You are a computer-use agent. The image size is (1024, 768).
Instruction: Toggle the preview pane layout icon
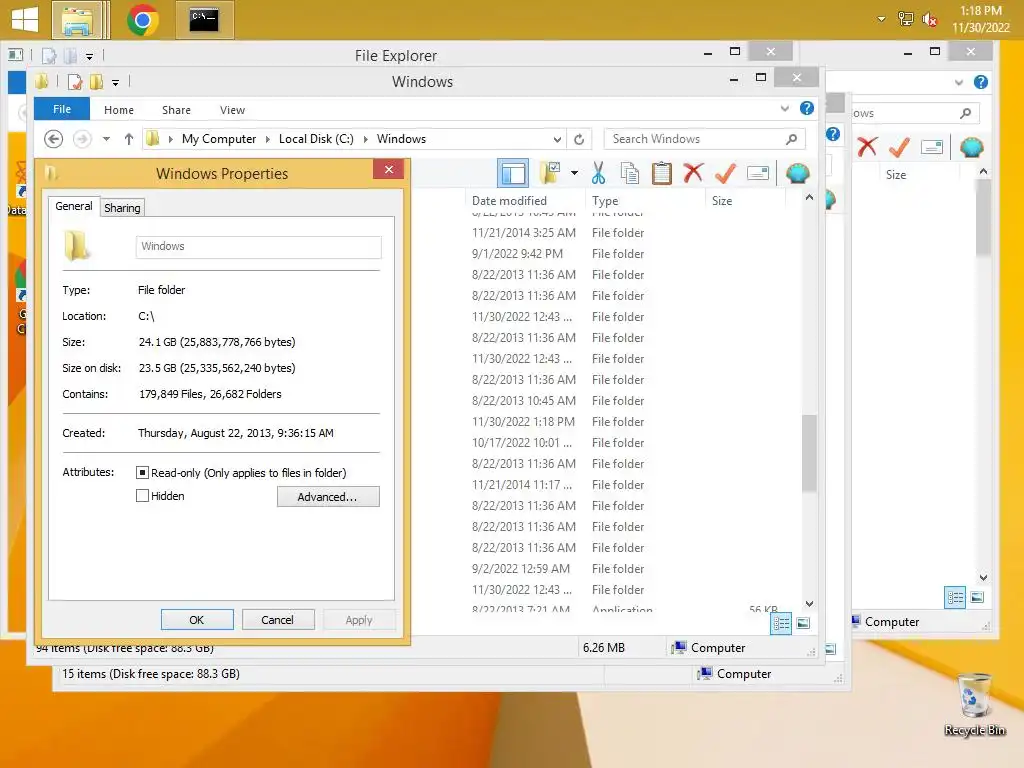tap(513, 174)
